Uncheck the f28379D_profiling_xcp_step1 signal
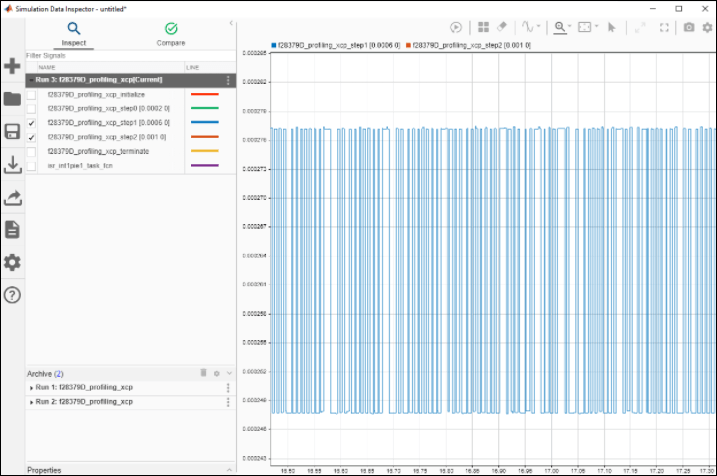This screenshot has width=717, height=476. 31,123
